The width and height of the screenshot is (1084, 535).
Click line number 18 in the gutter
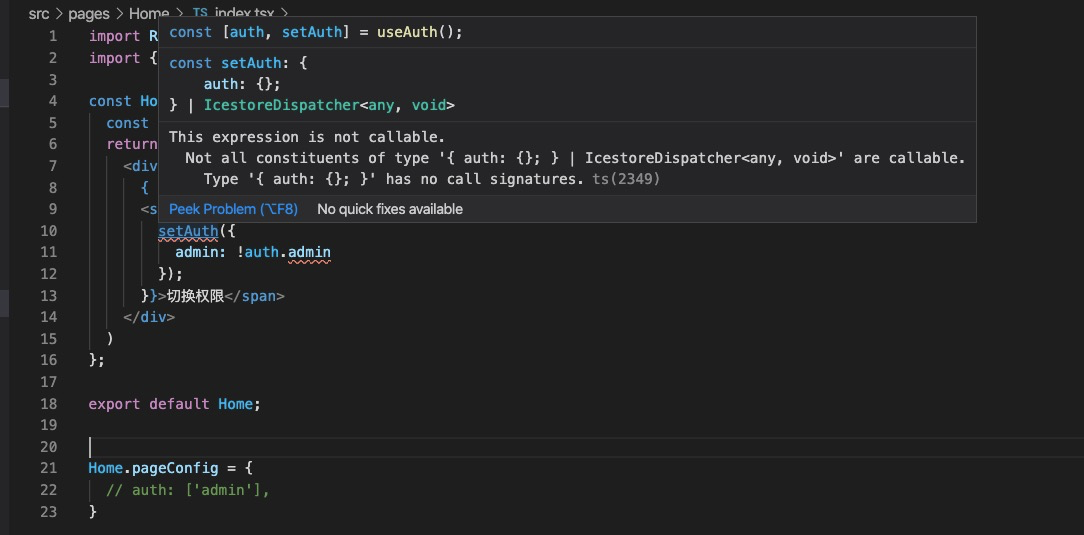click(48, 404)
